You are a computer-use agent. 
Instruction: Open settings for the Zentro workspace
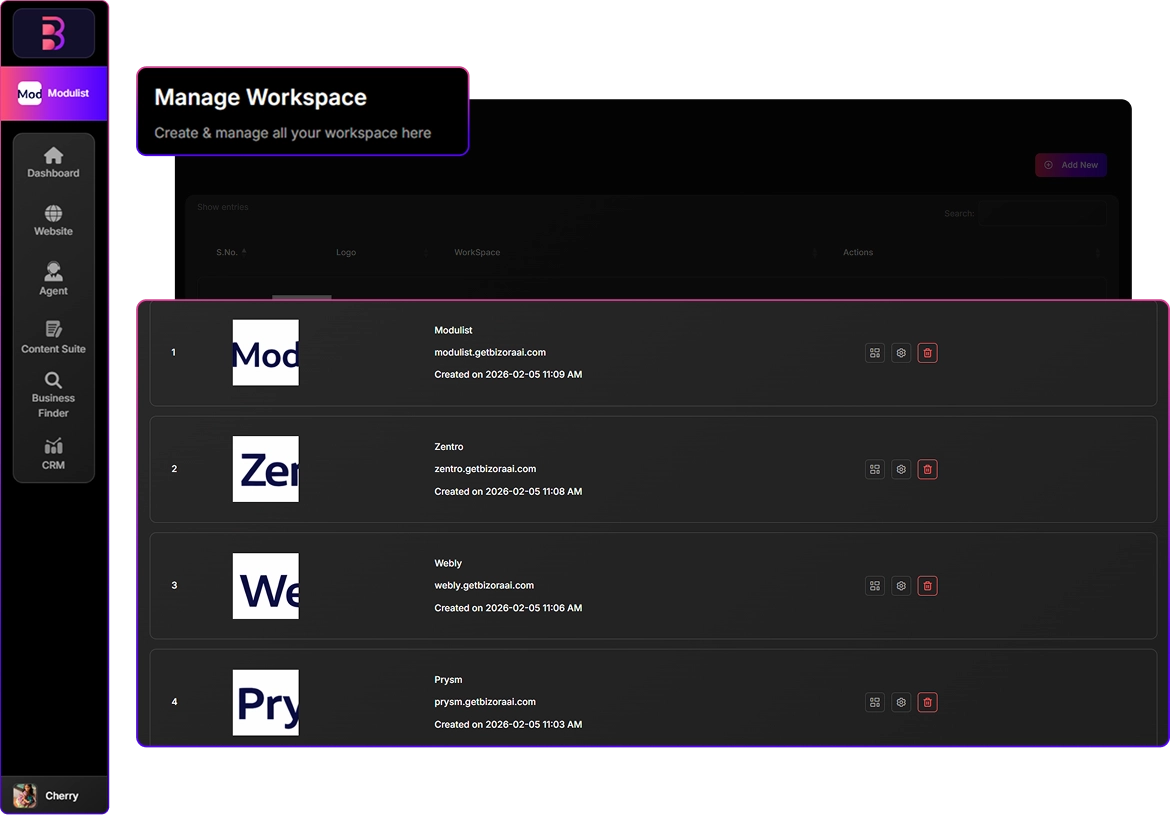tap(901, 469)
